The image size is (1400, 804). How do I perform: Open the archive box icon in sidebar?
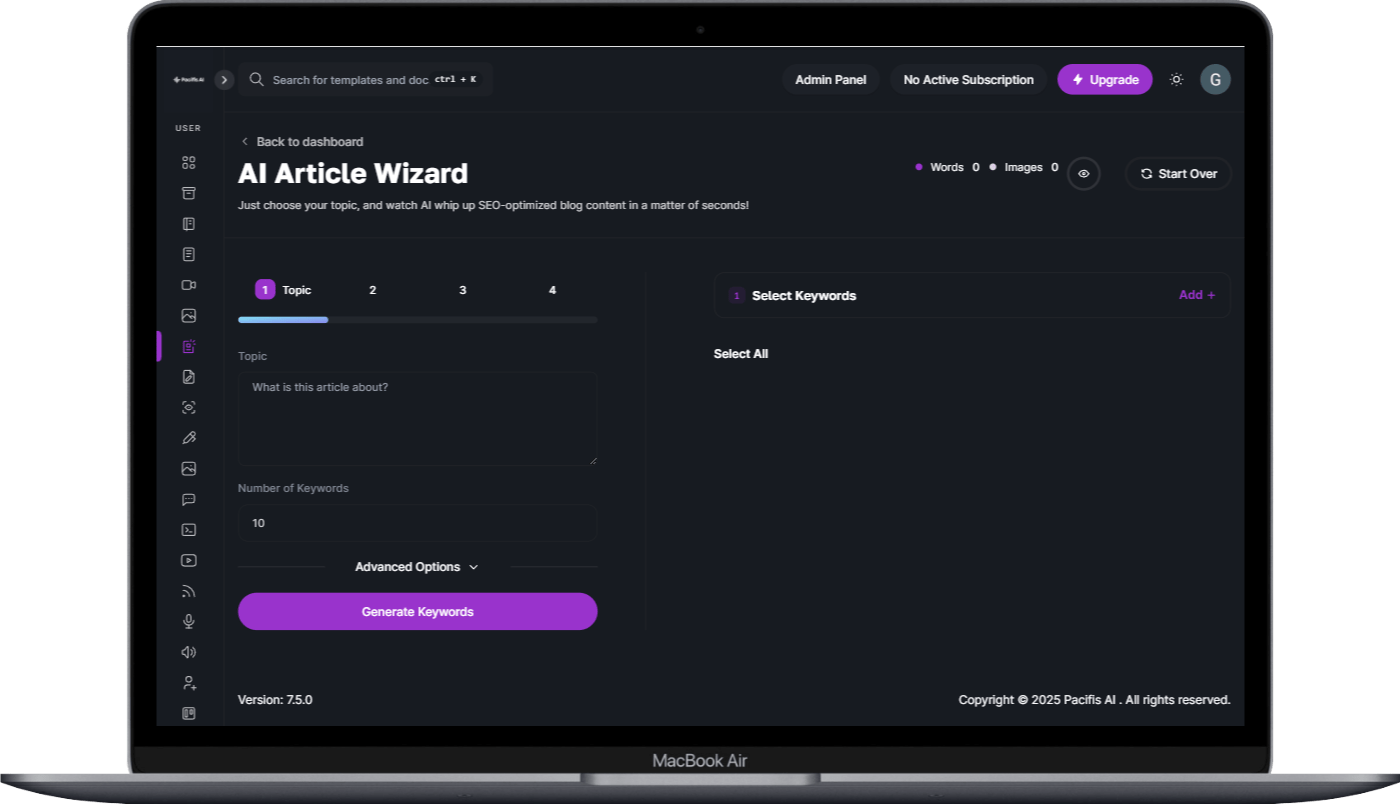pos(189,193)
